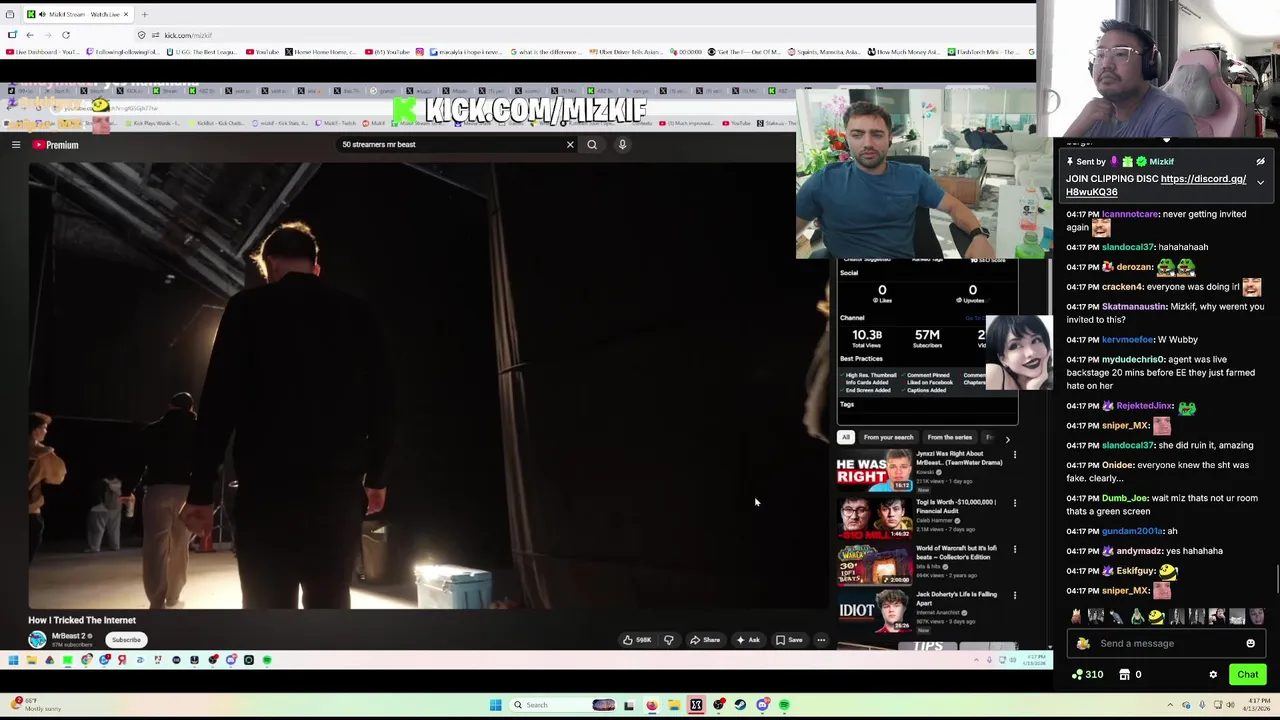
Task: Open the chat settings gear
Action: tap(1213, 675)
